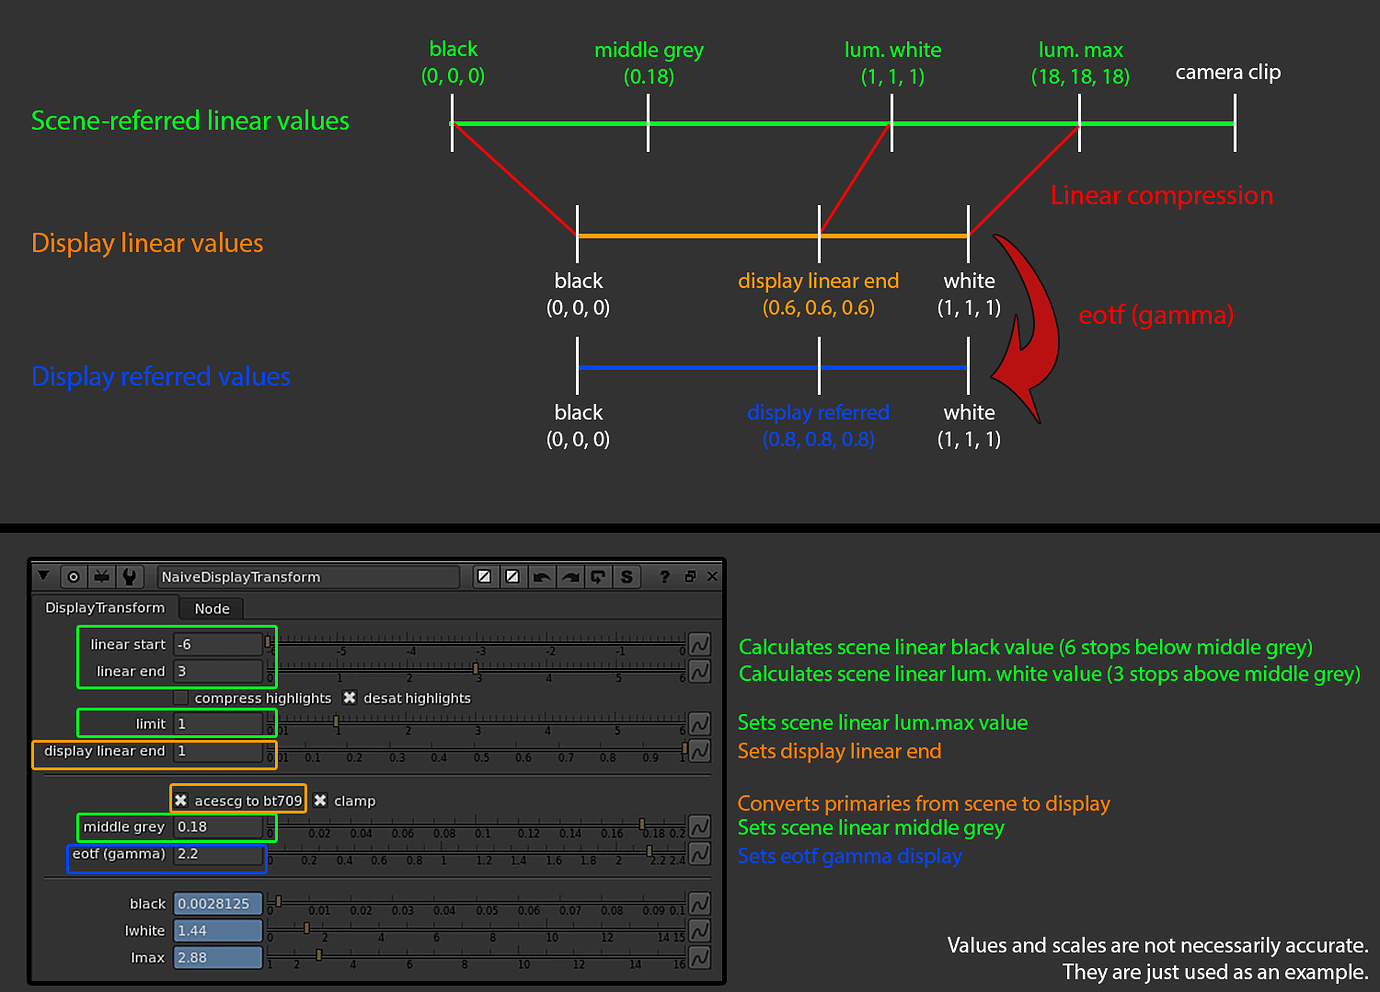Click the float panel icon near the close button

(x=692, y=576)
